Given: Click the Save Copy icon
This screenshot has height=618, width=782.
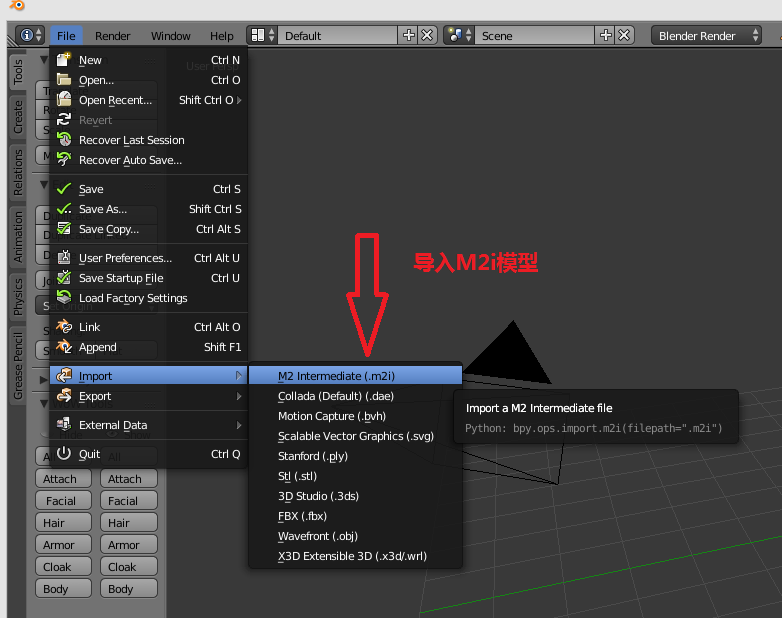Looking at the screenshot, I should [x=64, y=228].
